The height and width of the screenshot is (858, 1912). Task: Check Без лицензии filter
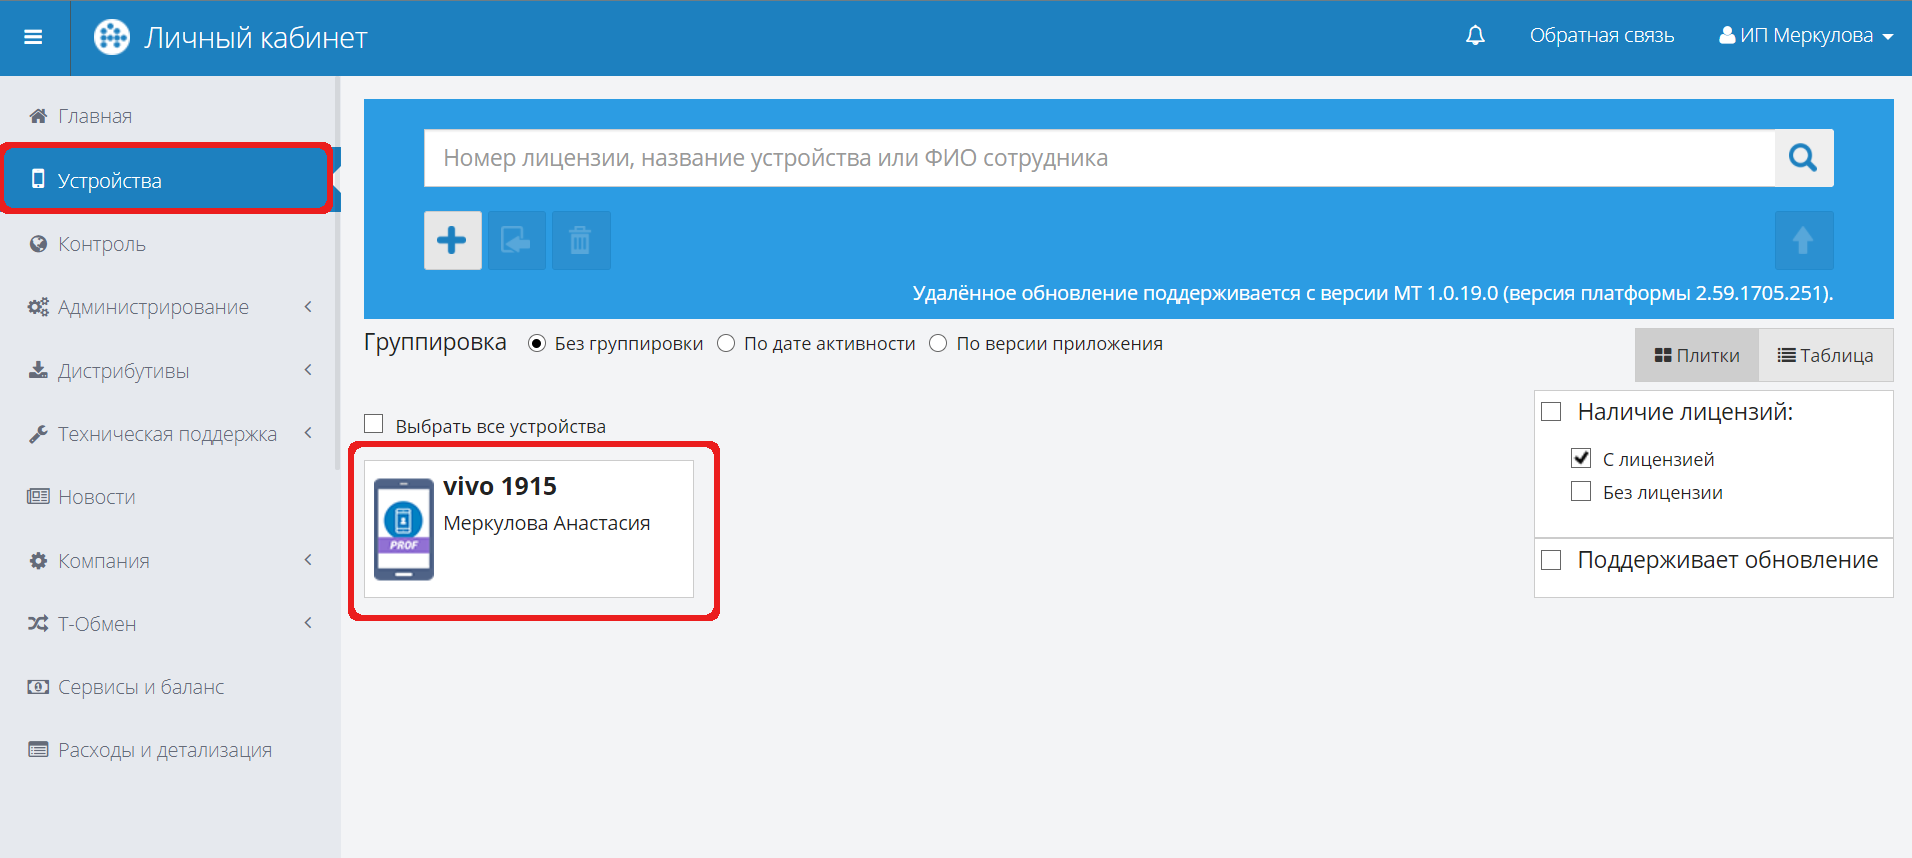(1581, 491)
